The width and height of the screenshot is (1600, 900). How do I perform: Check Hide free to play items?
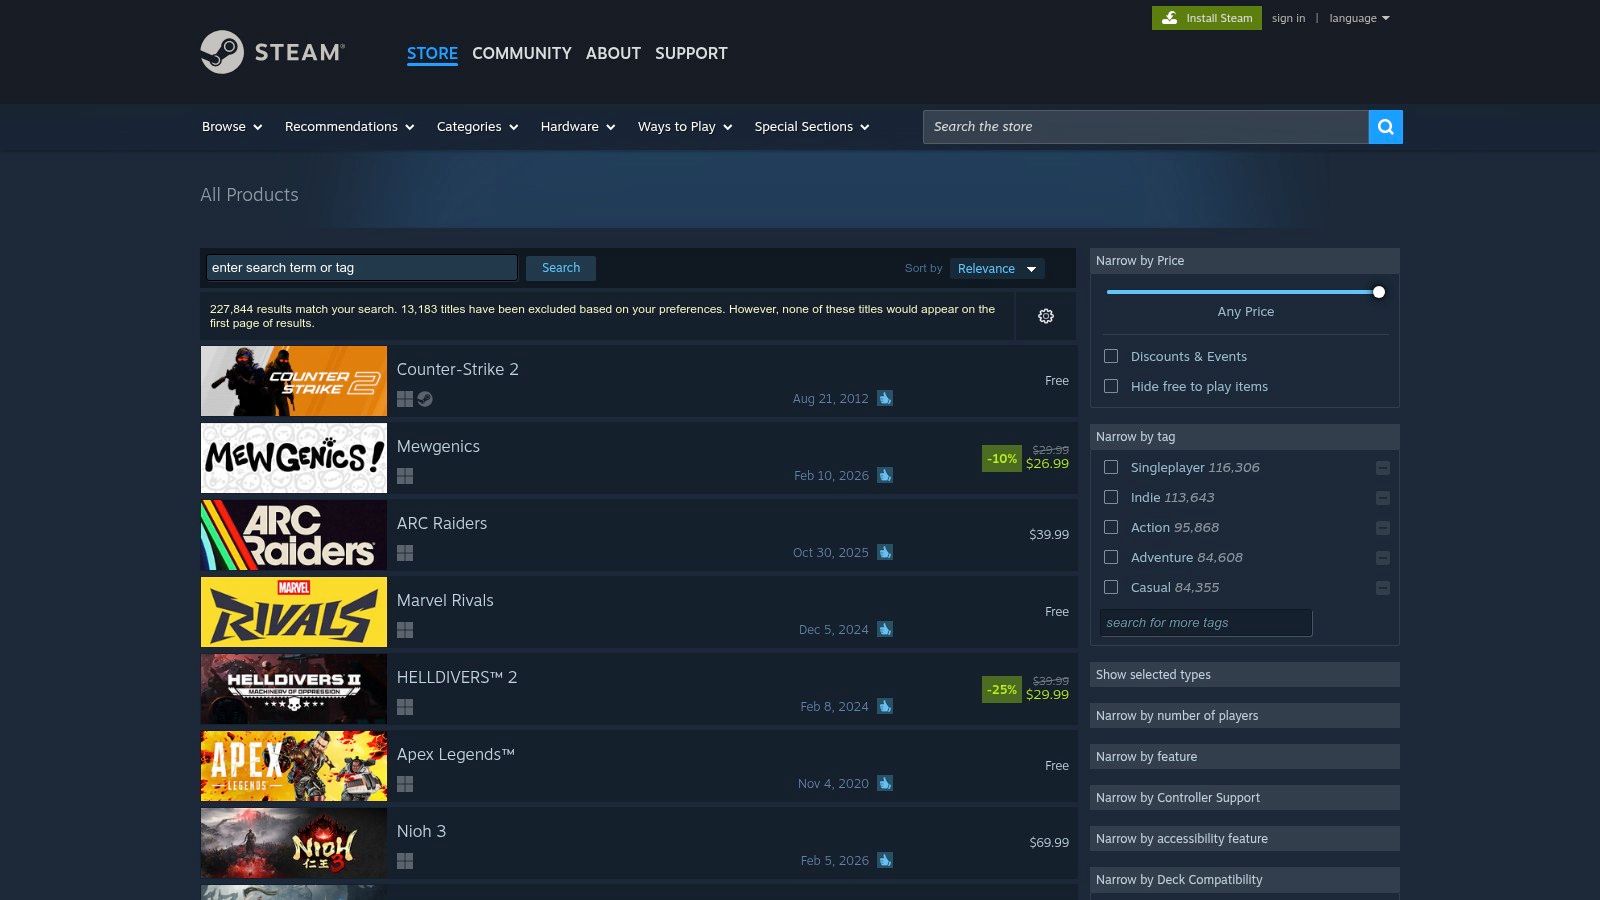pyautogui.click(x=1110, y=386)
